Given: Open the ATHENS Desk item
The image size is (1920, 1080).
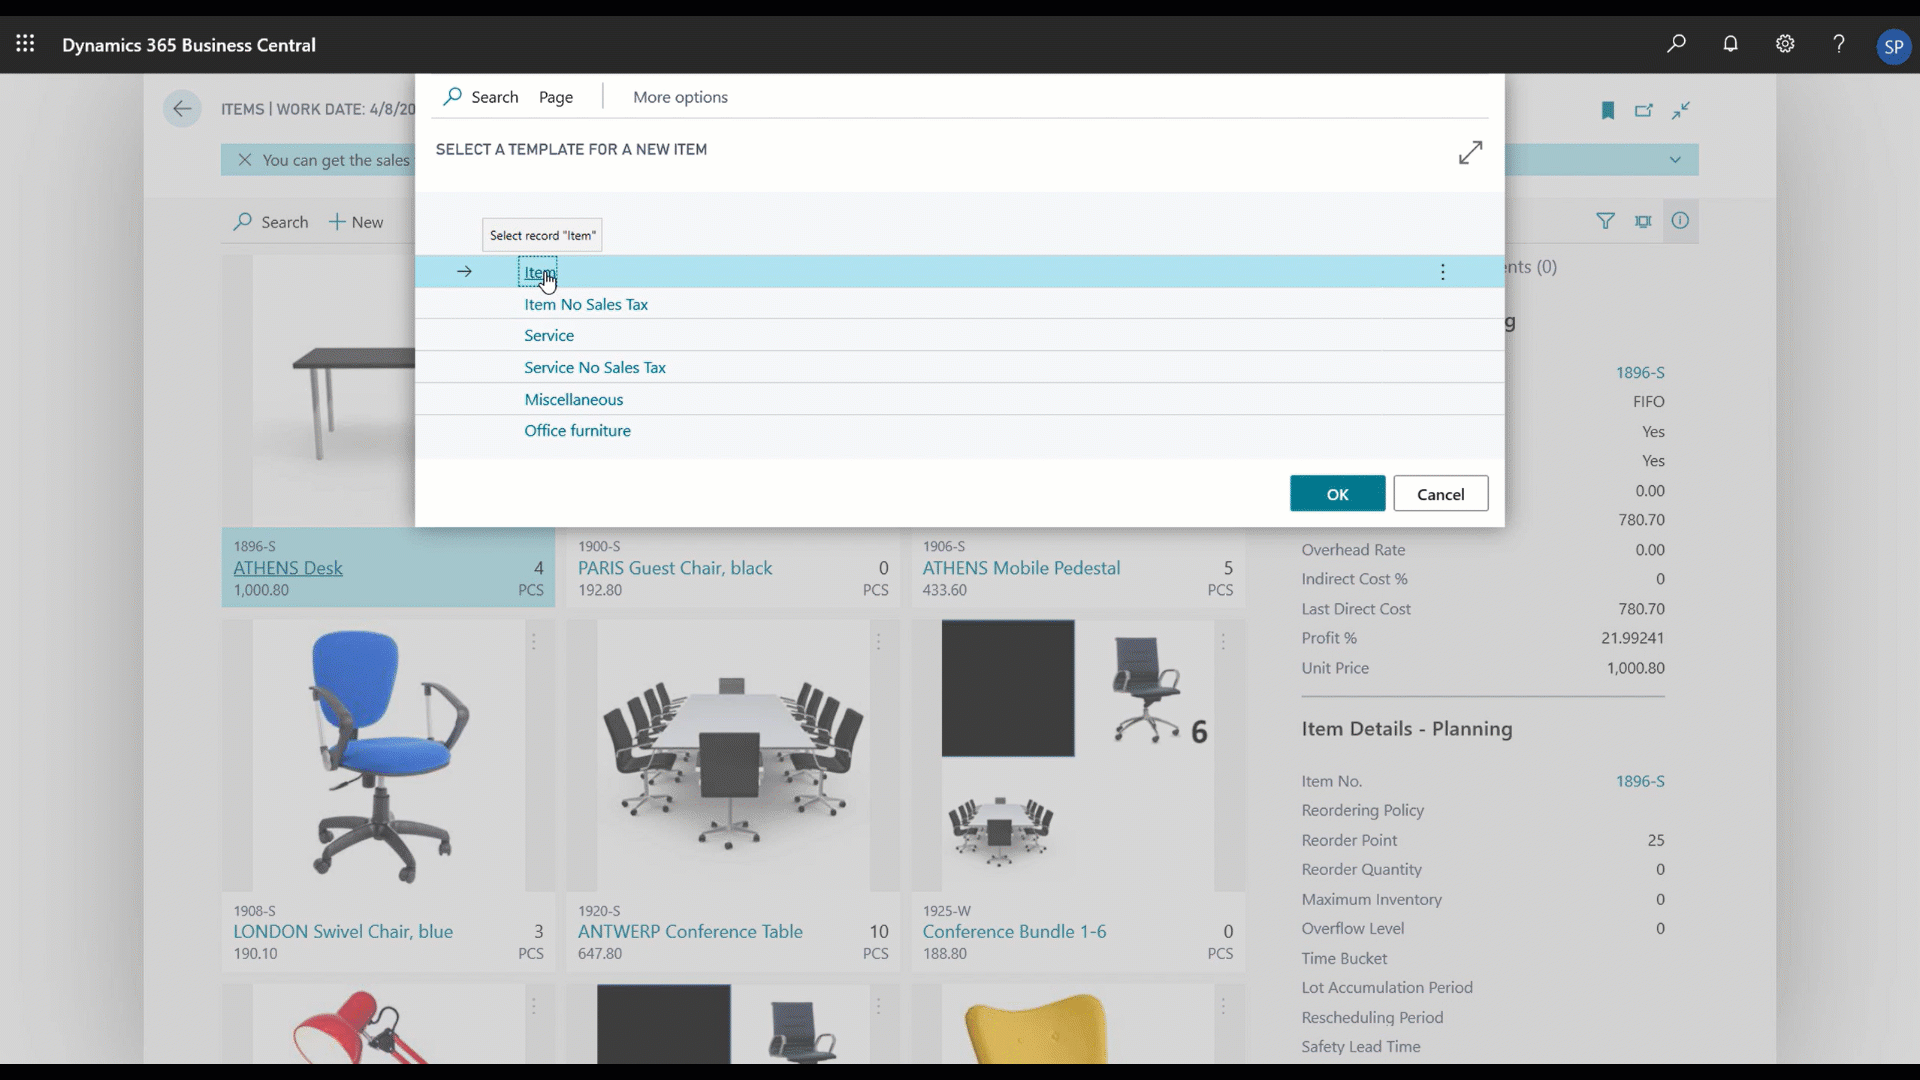Looking at the screenshot, I should point(288,568).
